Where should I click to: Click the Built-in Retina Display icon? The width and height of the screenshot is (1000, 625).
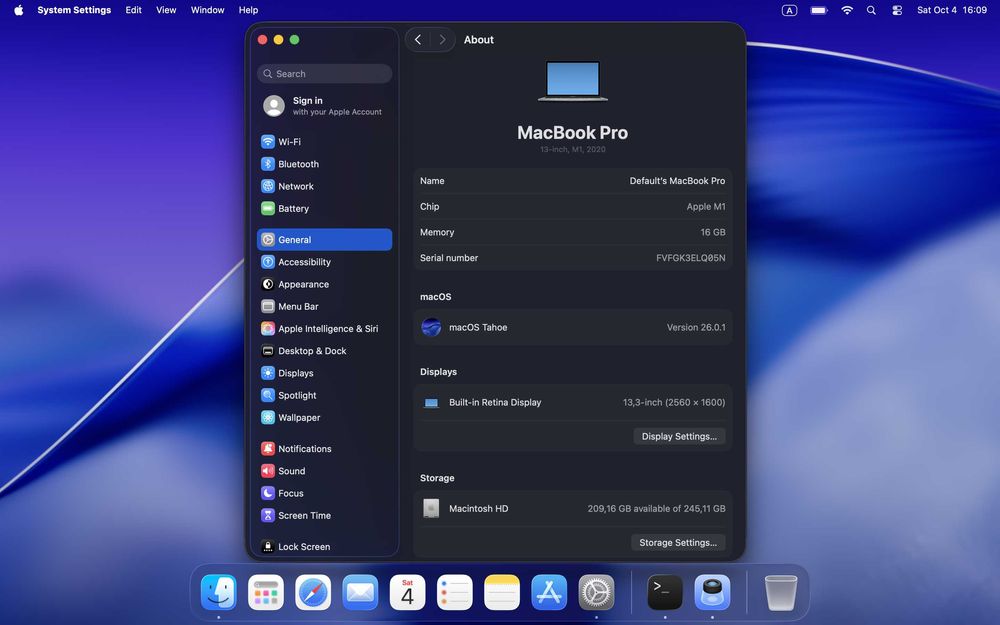(431, 403)
